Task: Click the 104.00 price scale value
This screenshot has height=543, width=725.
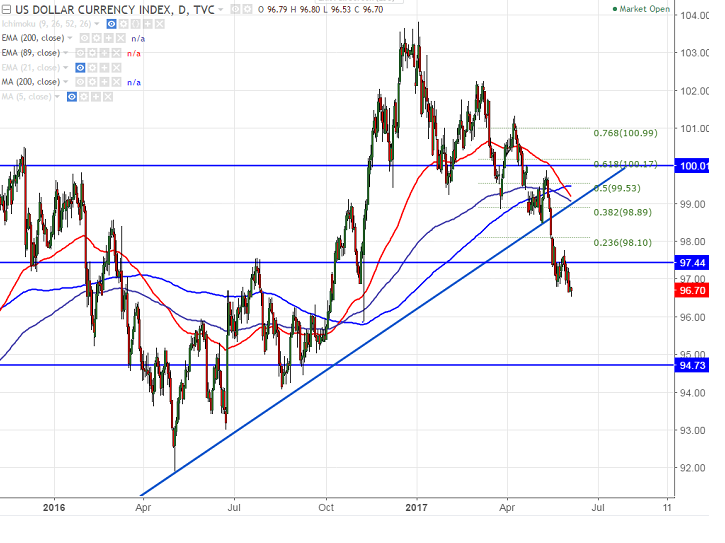Action: pos(694,15)
